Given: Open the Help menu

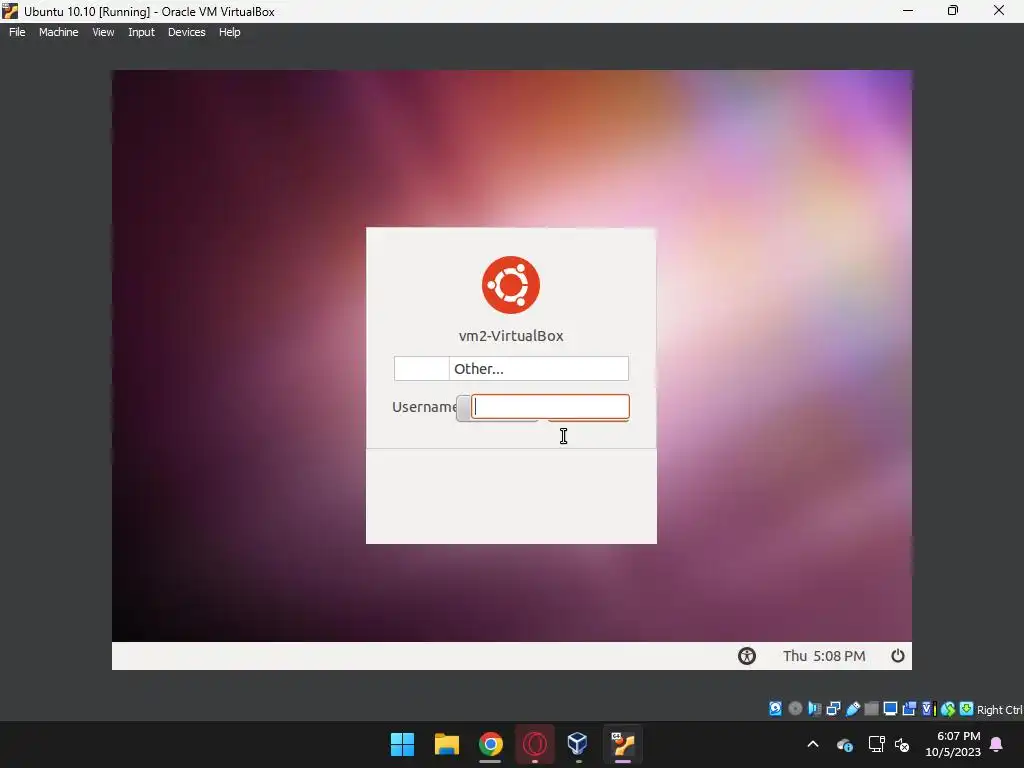Looking at the screenshot, I should pos(229,32).
